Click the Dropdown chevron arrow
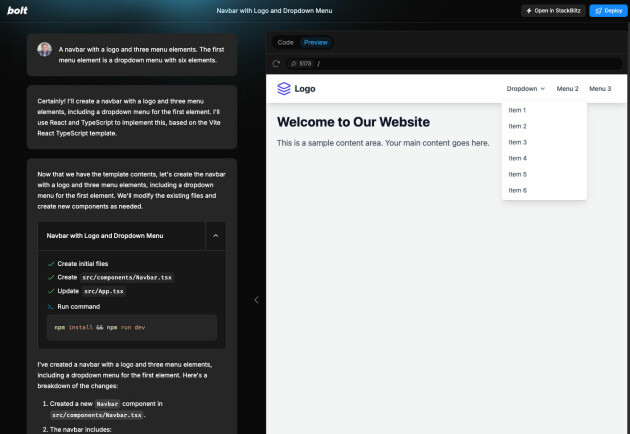The image size is (630, 434). 542,89
